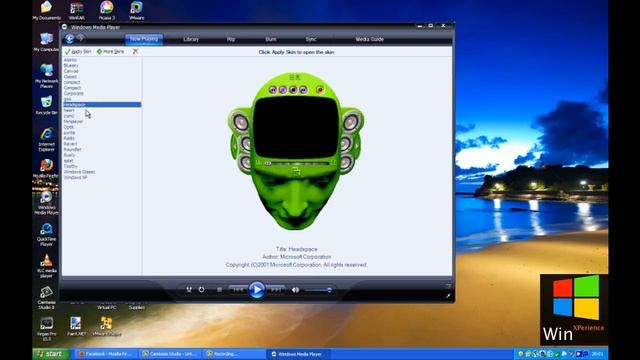This screenshot has height=360, width=640.
Task: Open the Sync tab
Action: pyautogui.click(x=311, y=39)
